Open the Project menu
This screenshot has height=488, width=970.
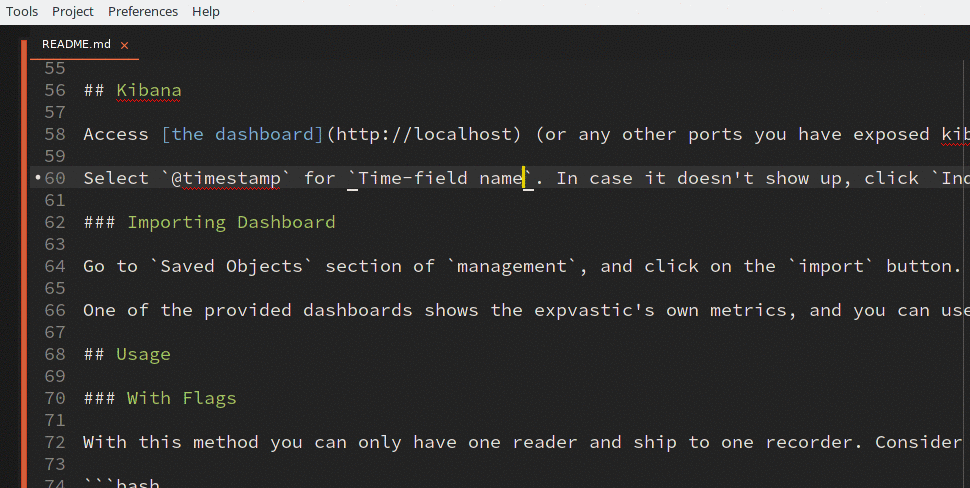tap(73, 11)
